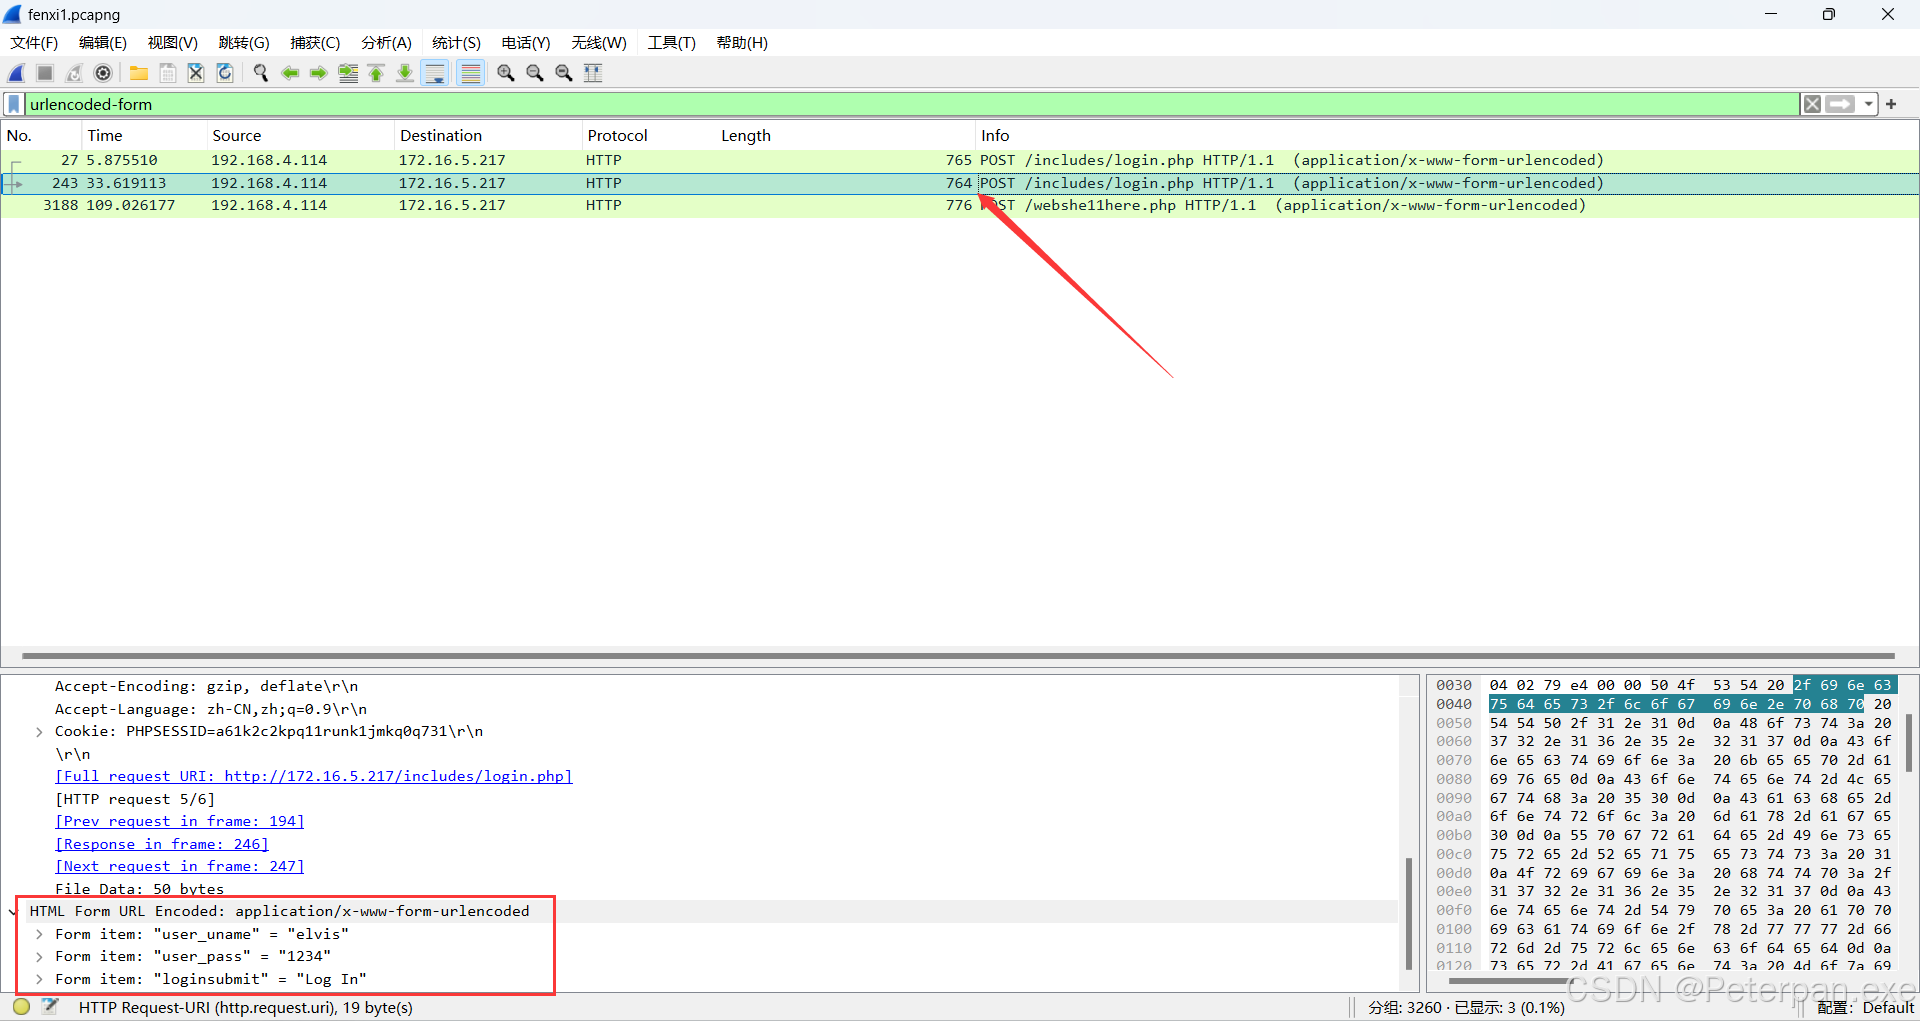The image size is (1920, 1021).
Task: Open a capture file with folder icon
Action: 139,73
